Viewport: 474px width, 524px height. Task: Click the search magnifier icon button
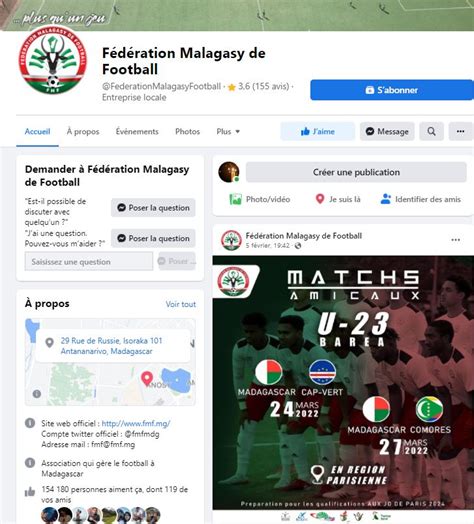pos(431,131)
